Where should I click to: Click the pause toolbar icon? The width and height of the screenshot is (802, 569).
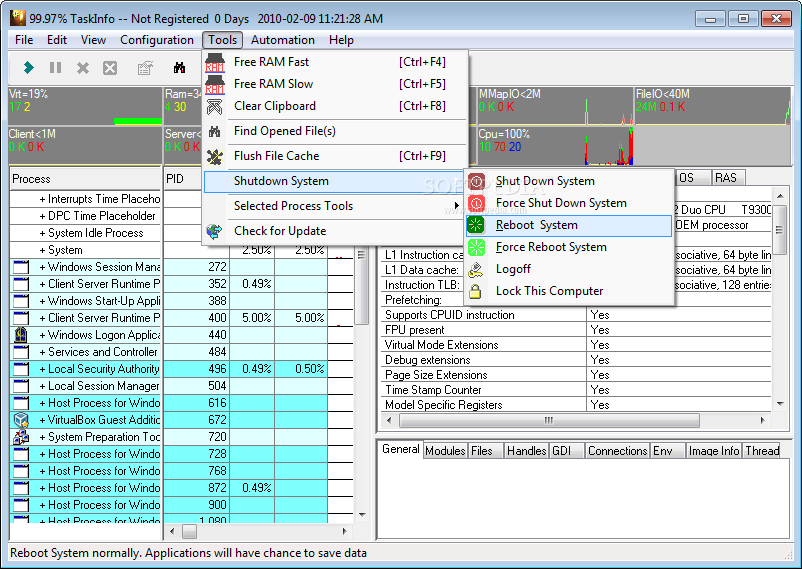[x=55, y=68]
